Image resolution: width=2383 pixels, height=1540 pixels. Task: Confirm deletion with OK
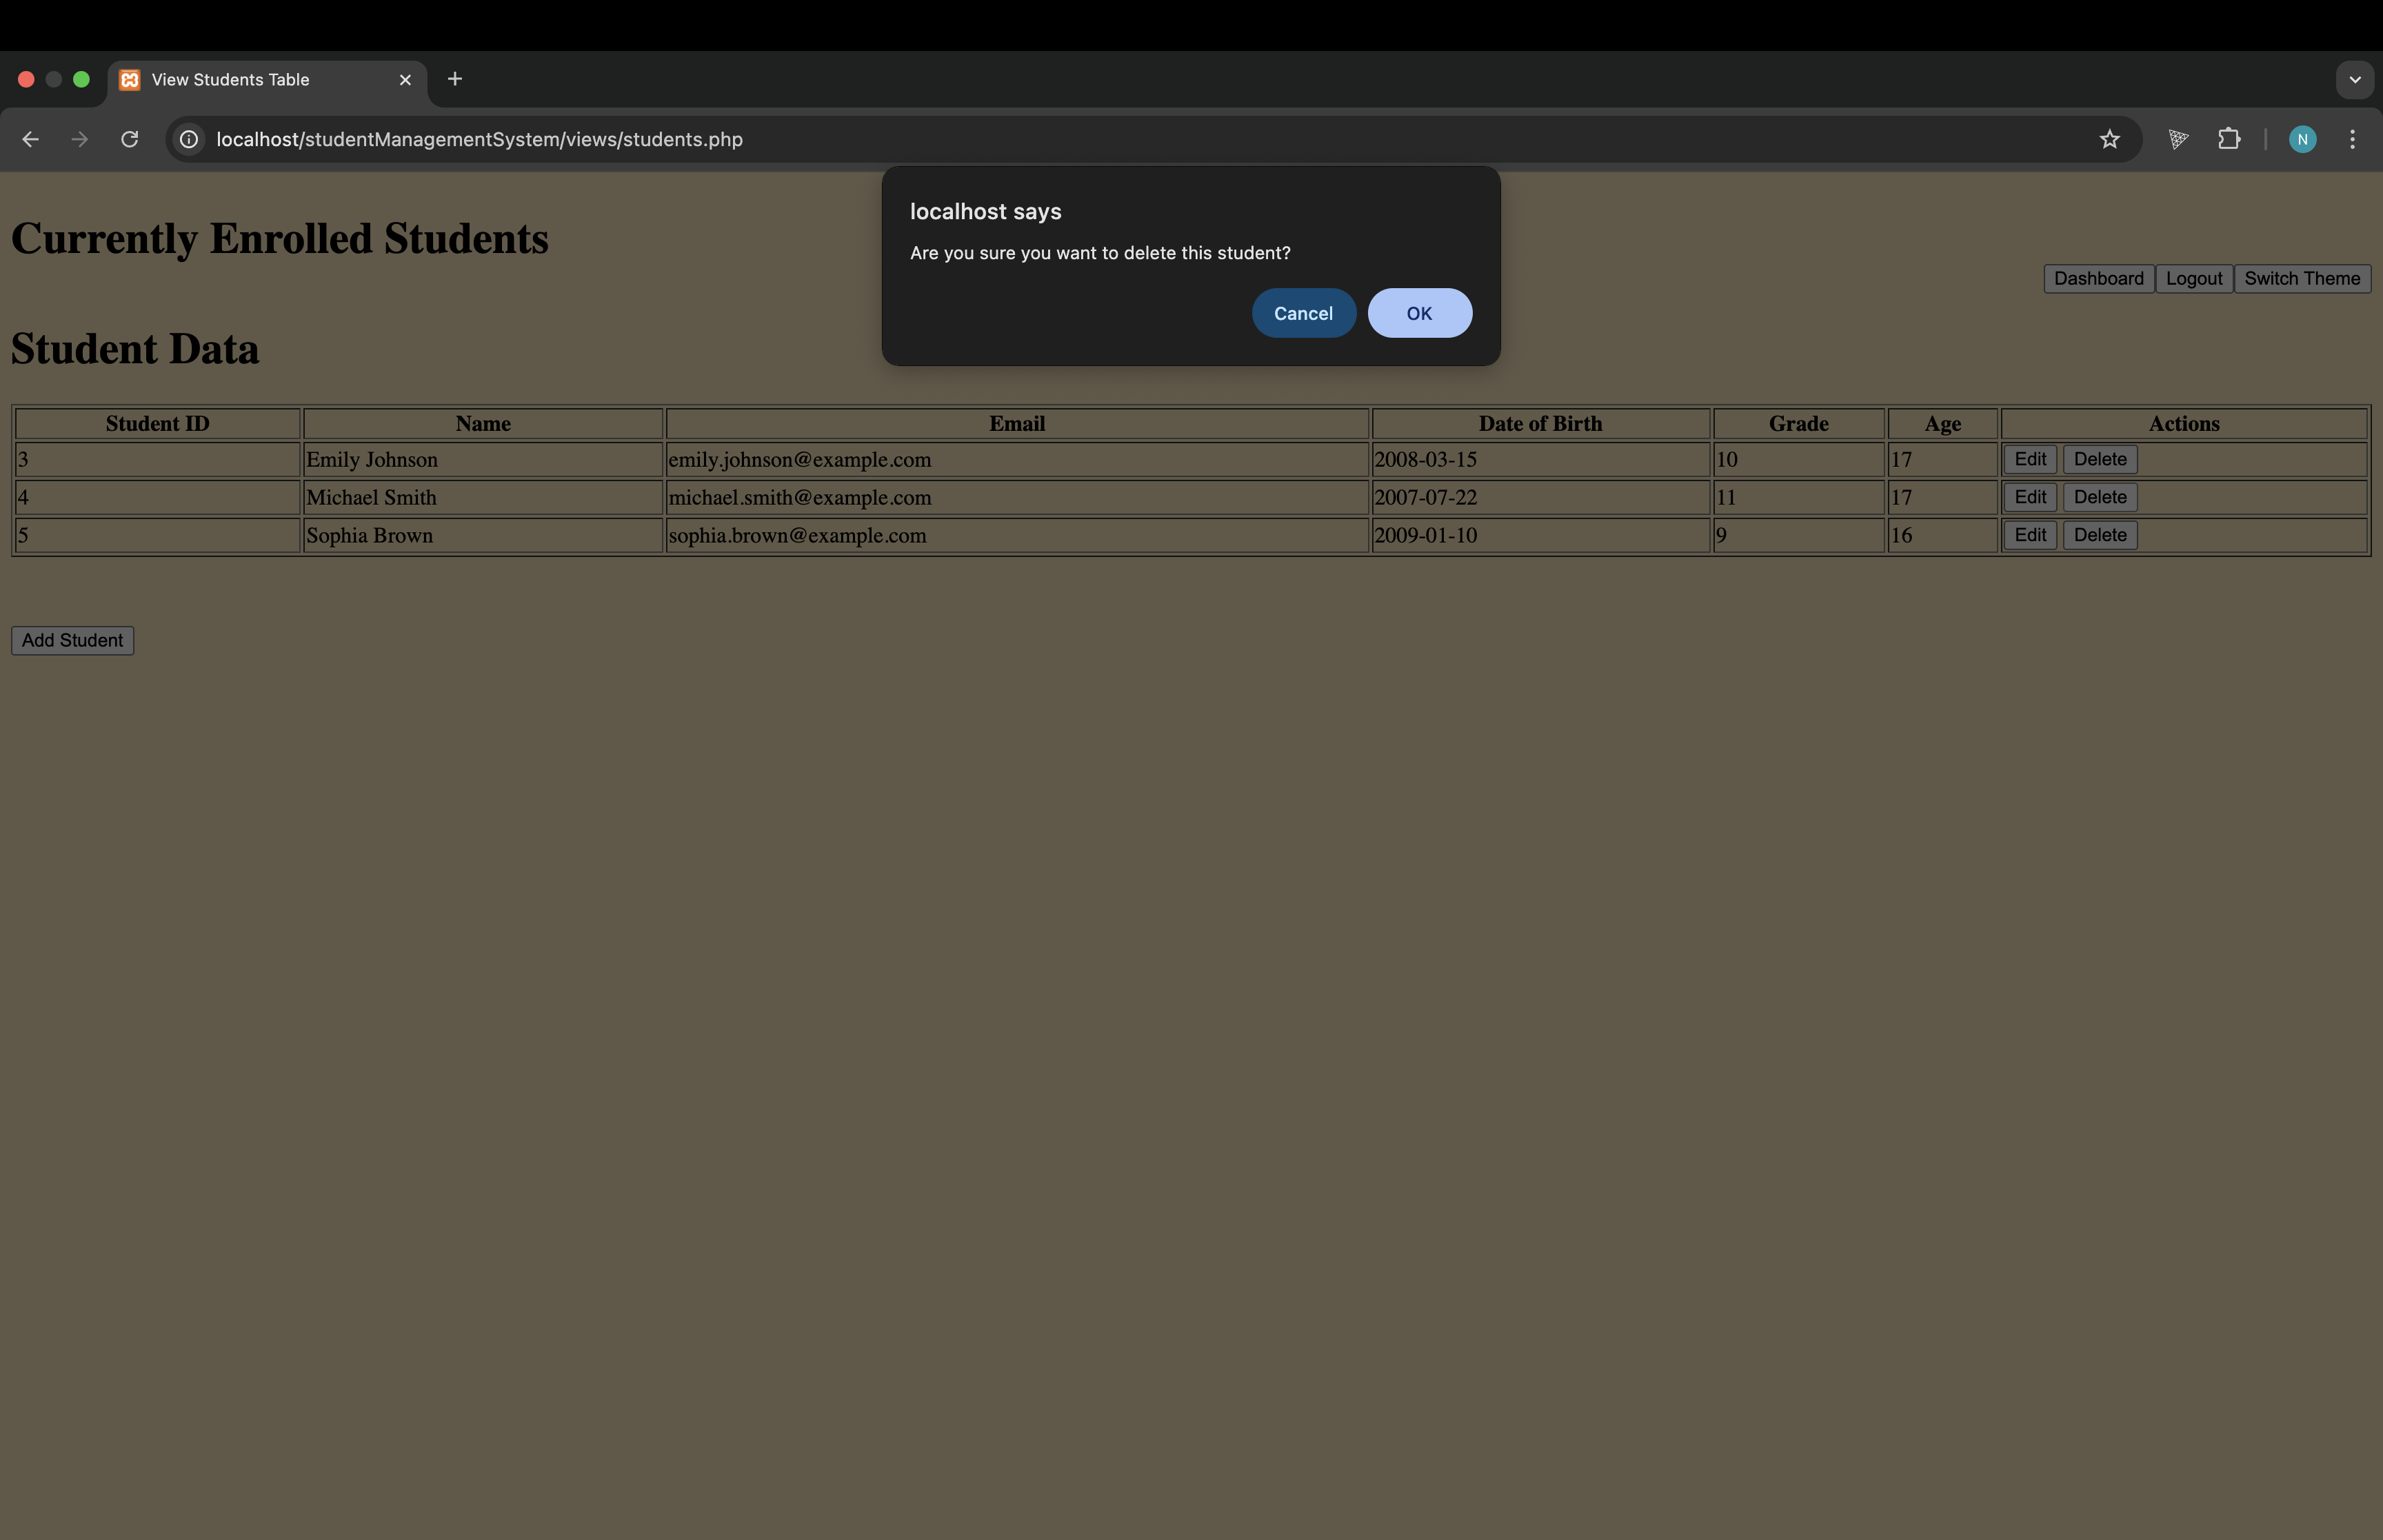pos(1419,313)
